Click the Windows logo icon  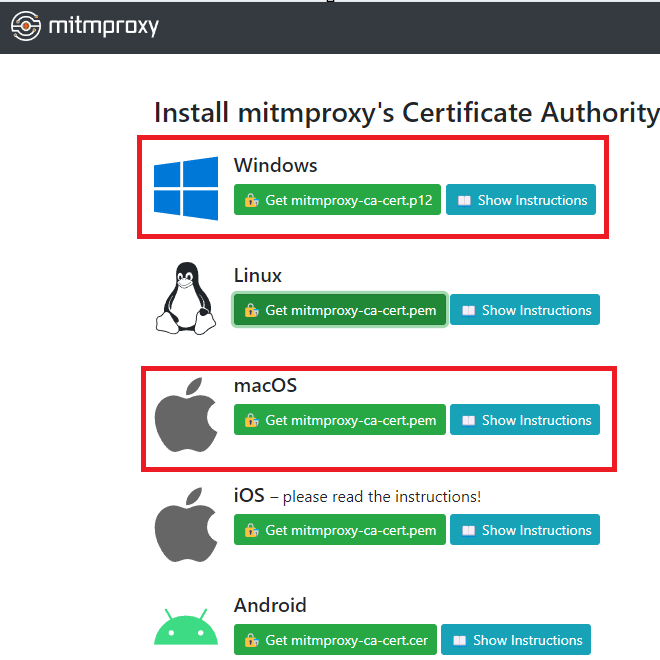186,188
